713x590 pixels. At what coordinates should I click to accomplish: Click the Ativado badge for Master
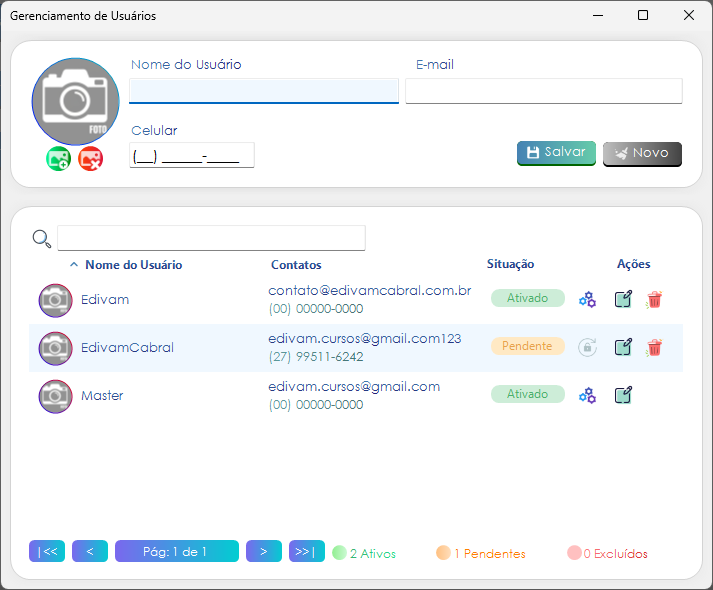(527, 394)
